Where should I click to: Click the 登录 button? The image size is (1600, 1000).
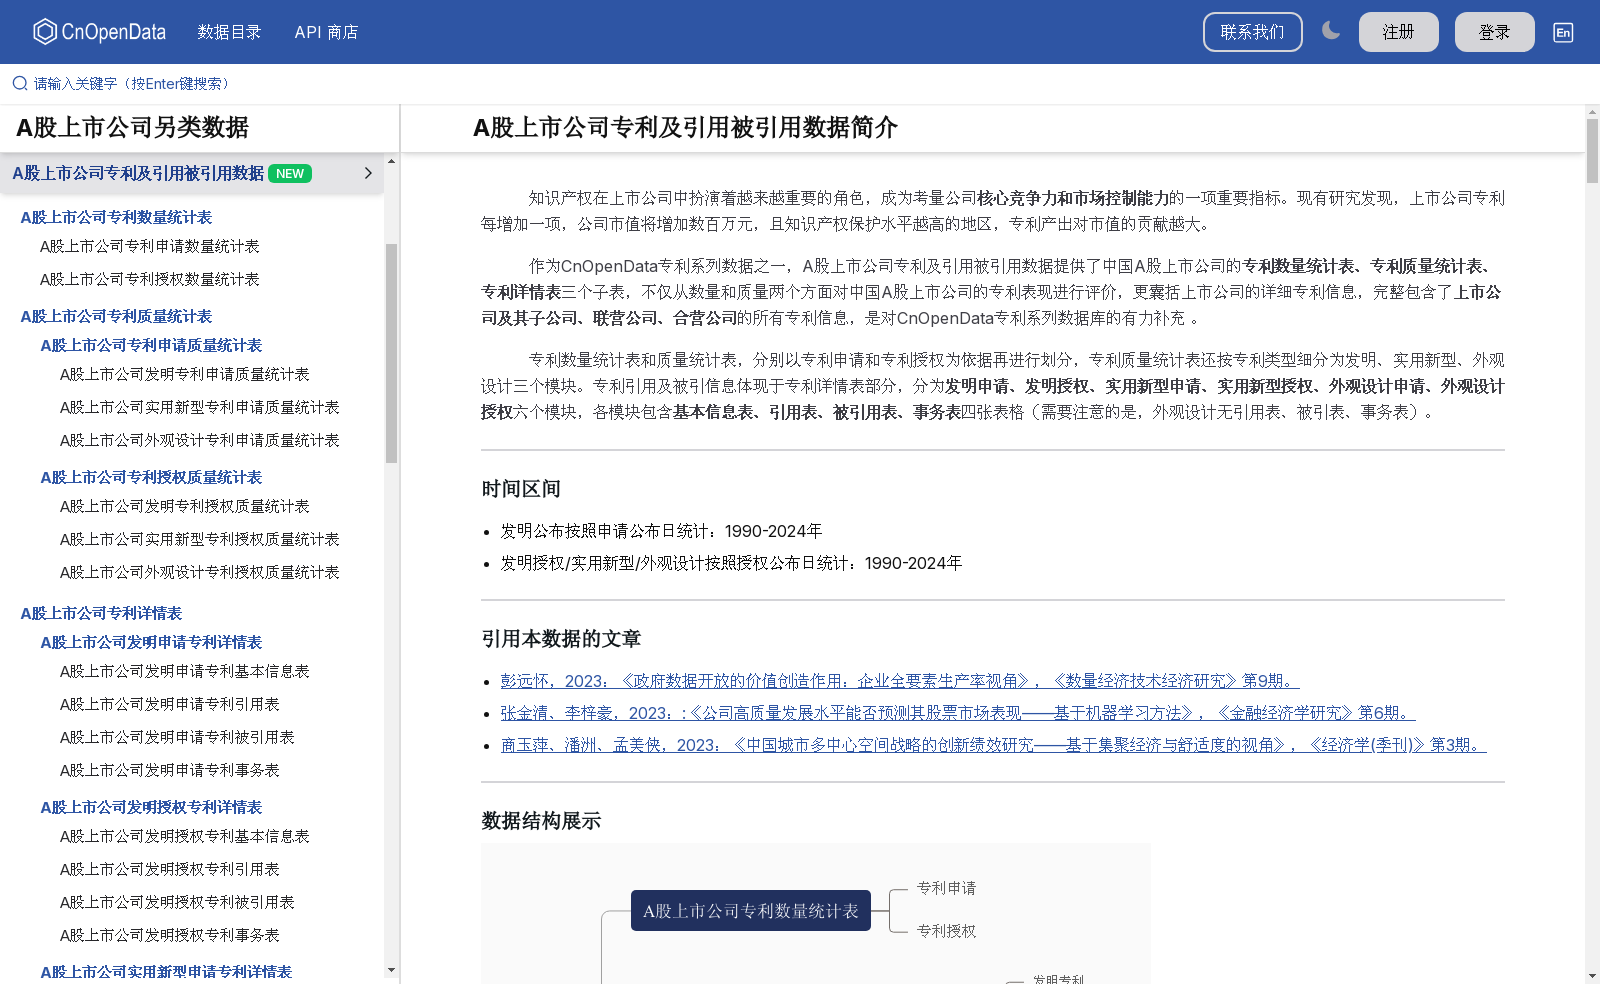[1494, 32]
